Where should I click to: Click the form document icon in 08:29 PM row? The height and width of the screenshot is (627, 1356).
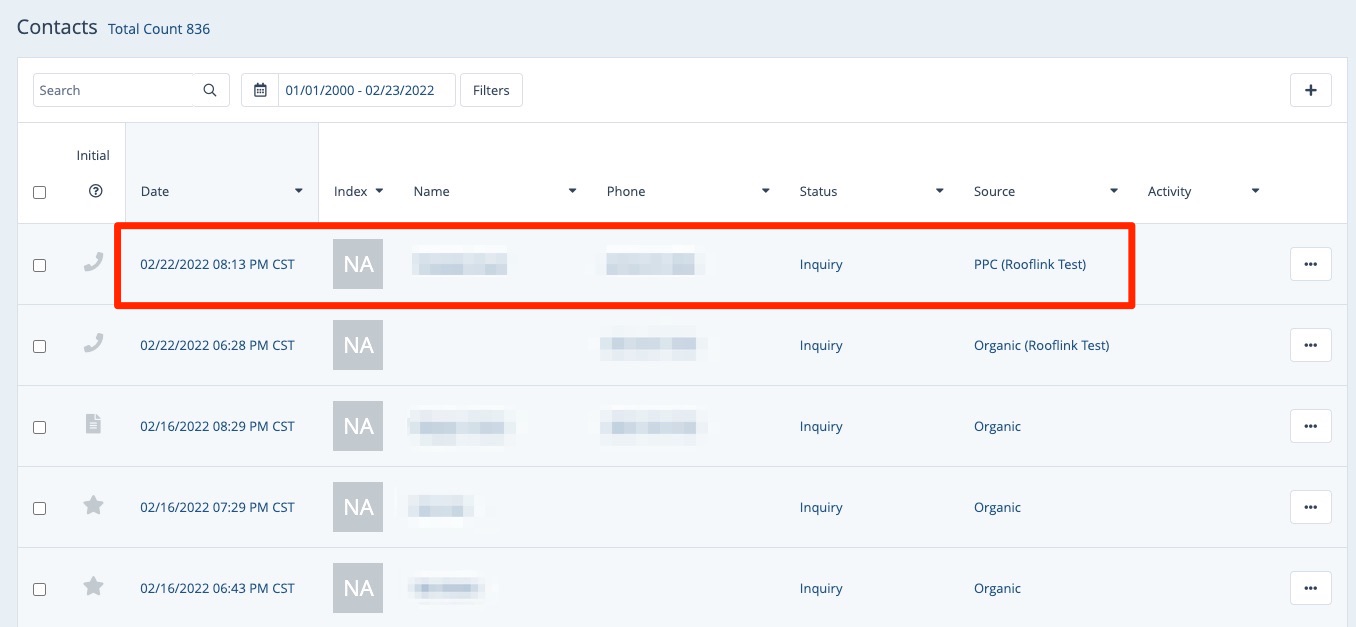93,425
